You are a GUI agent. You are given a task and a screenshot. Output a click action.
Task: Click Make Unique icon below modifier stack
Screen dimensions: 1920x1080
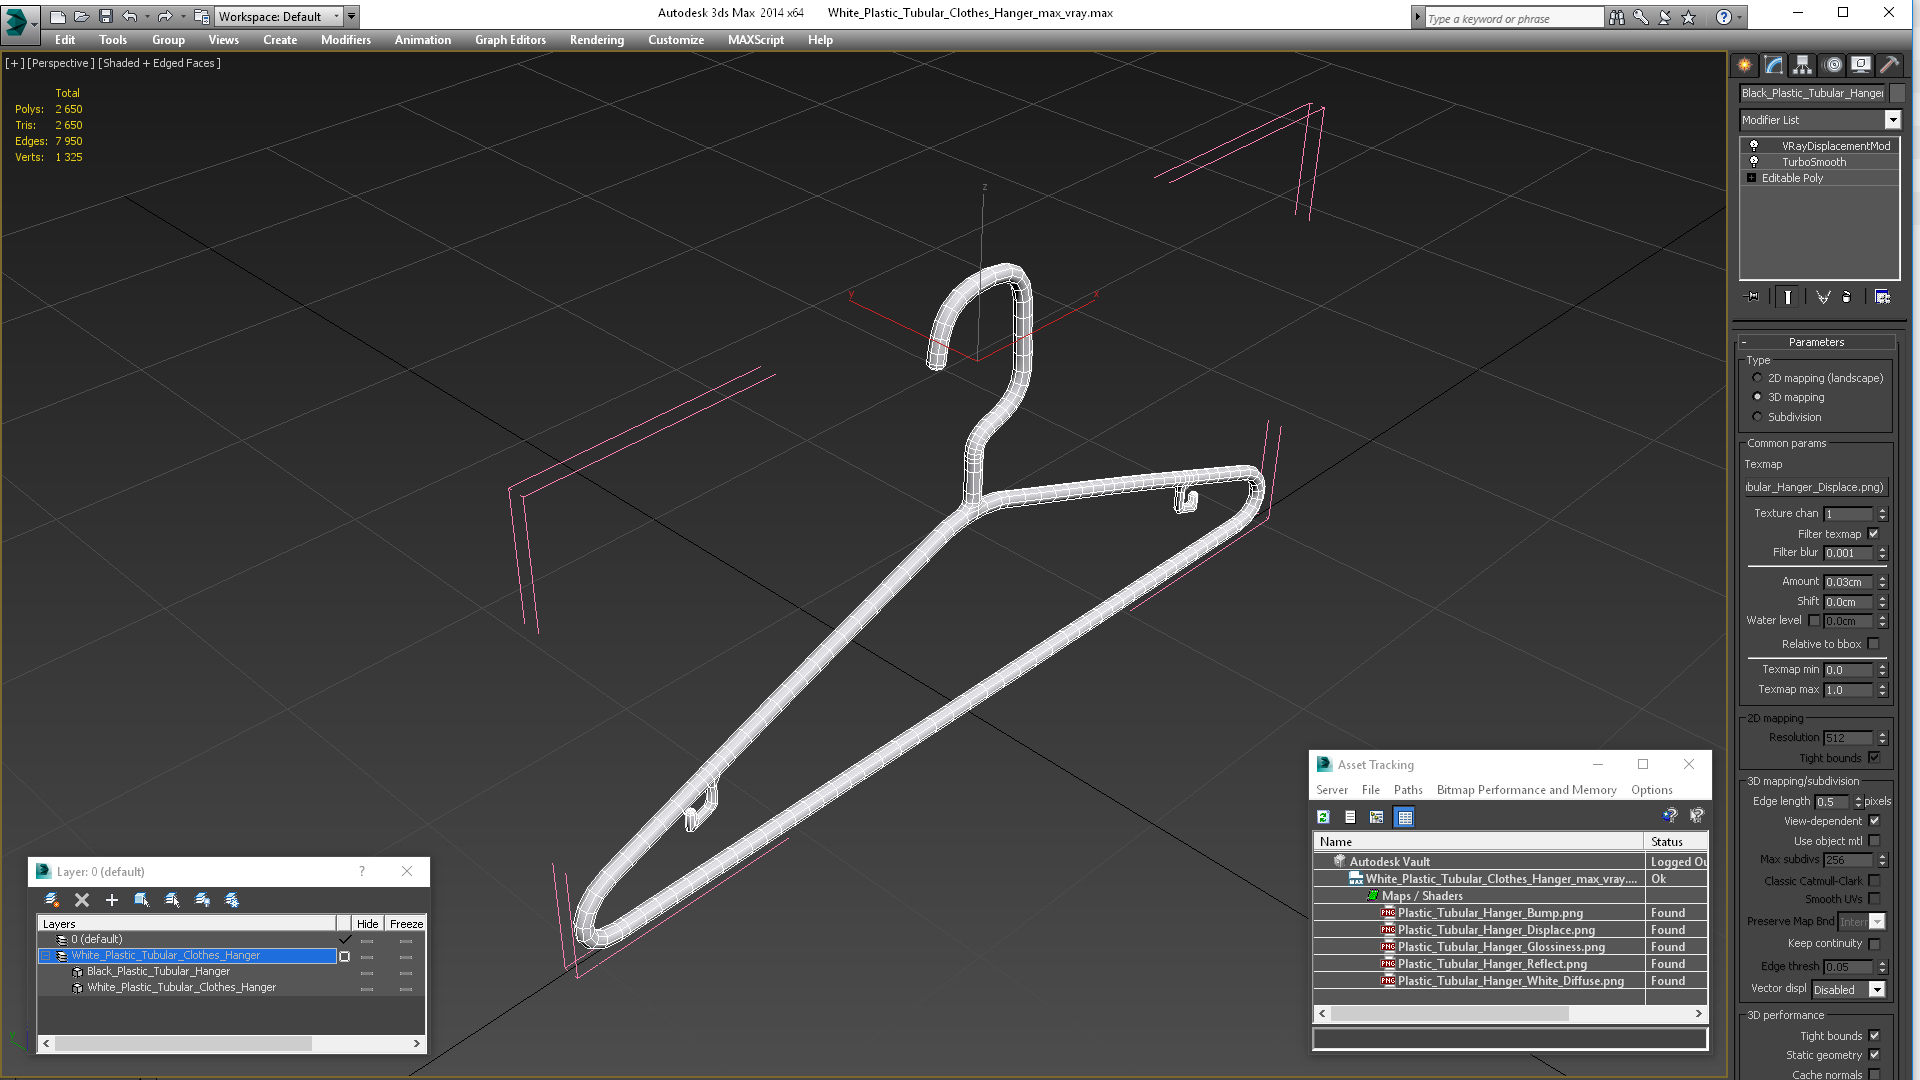1823,297
